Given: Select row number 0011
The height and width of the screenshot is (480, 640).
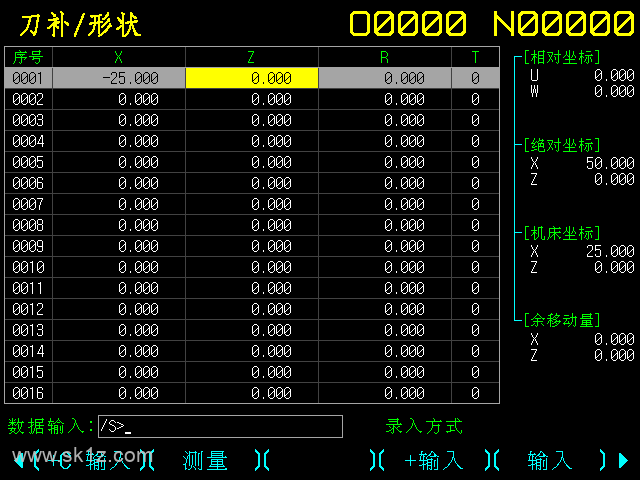Looking at the screenshot, I should 28,288.
